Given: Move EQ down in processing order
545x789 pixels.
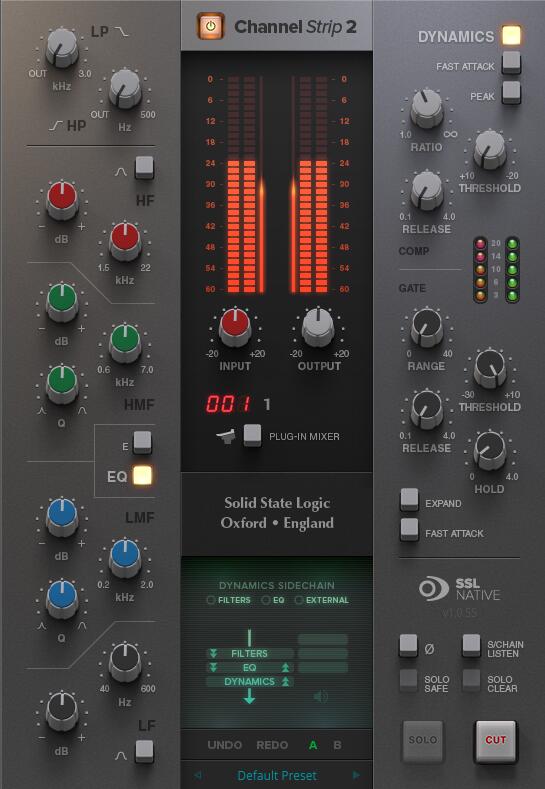Looking at the screenshot, I should tap(213, 668).
